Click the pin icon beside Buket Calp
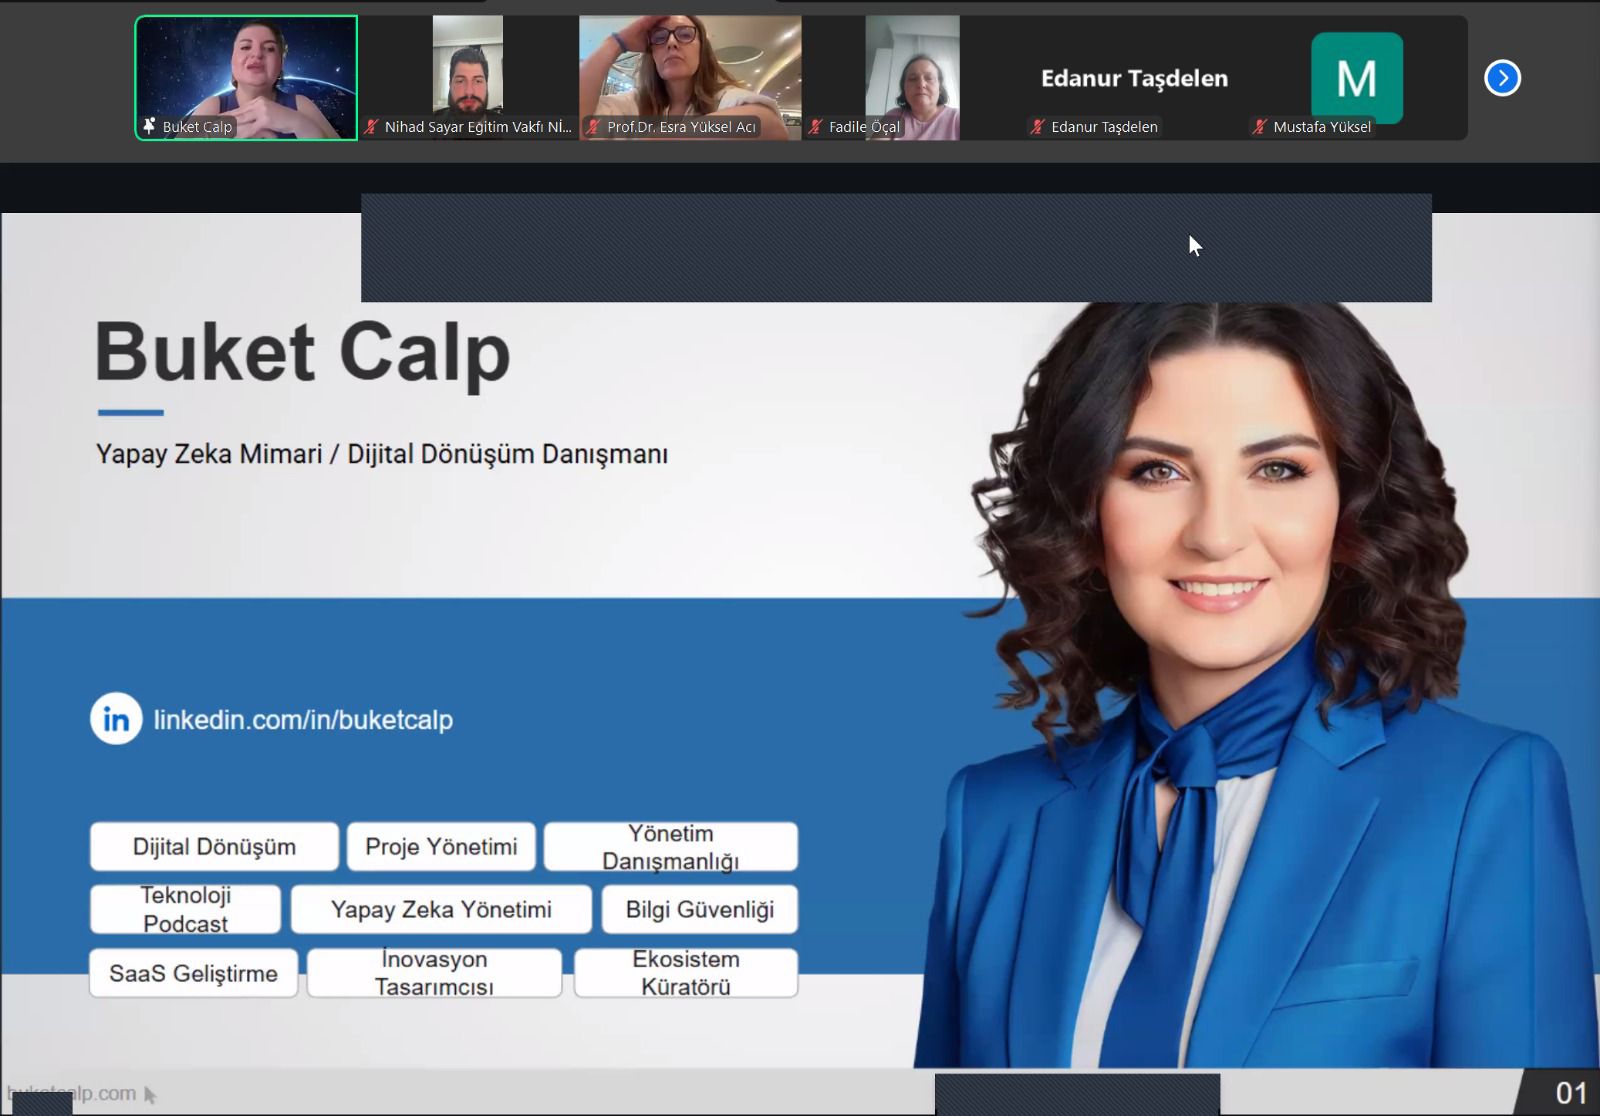Screen dimensions: 1600x1116 [150, 126]
